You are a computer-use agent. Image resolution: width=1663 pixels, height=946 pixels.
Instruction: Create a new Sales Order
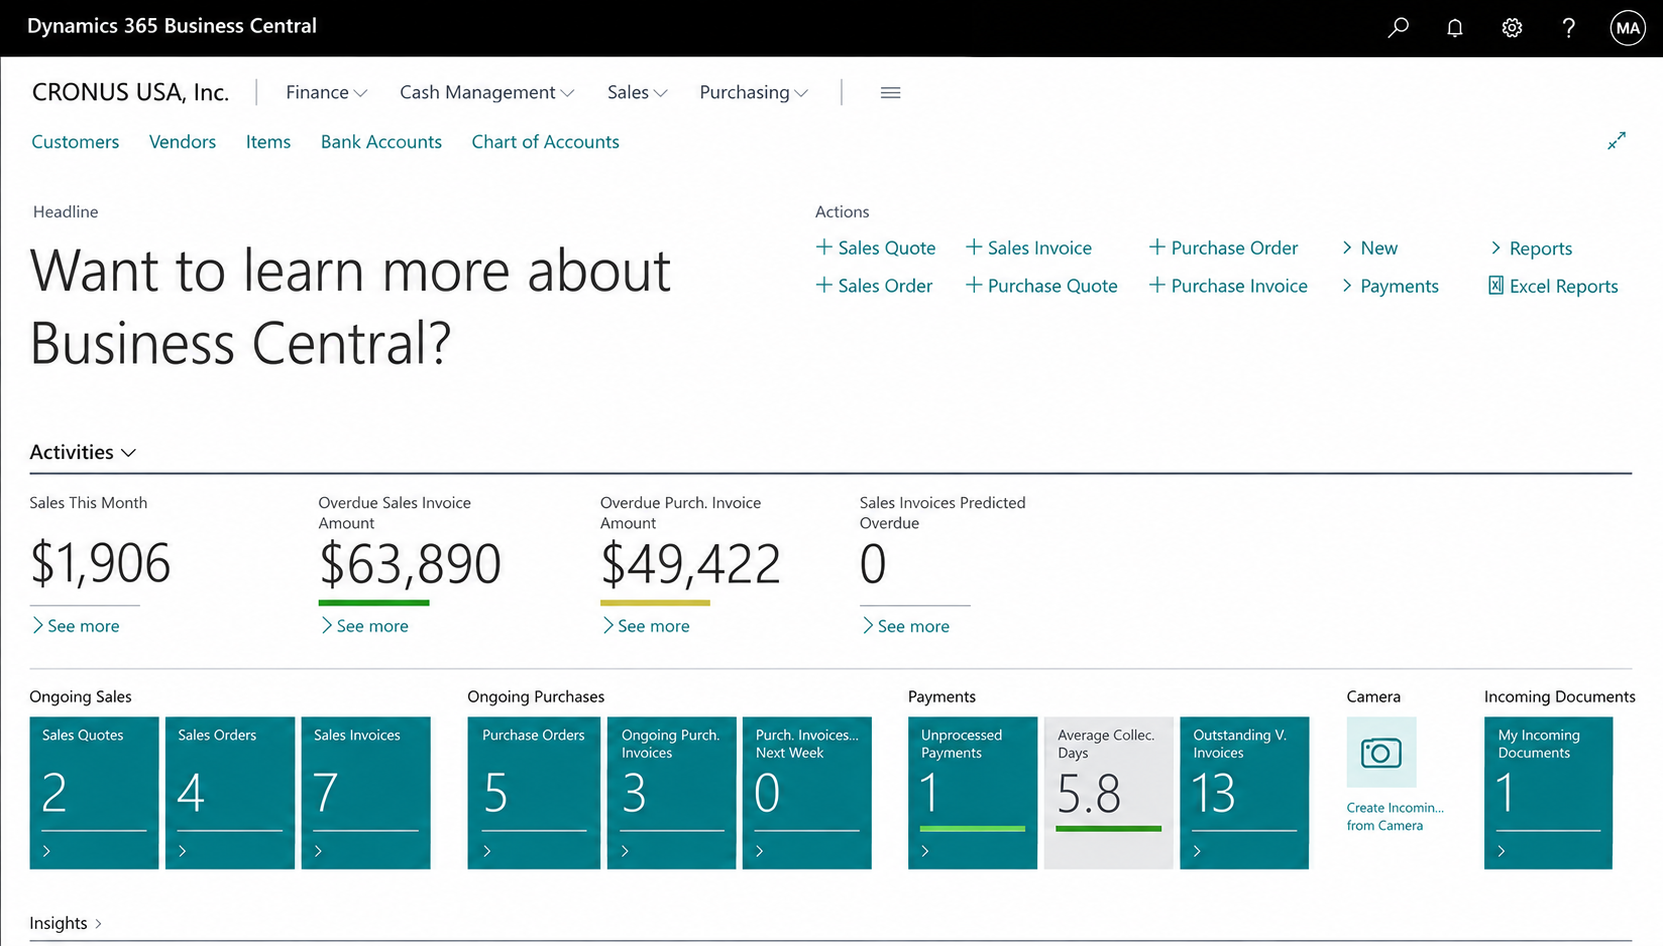coord(874,286)
